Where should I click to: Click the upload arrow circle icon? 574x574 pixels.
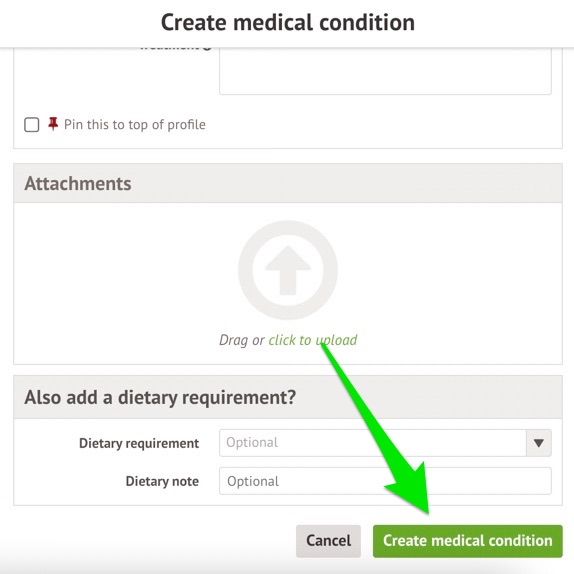288,270
